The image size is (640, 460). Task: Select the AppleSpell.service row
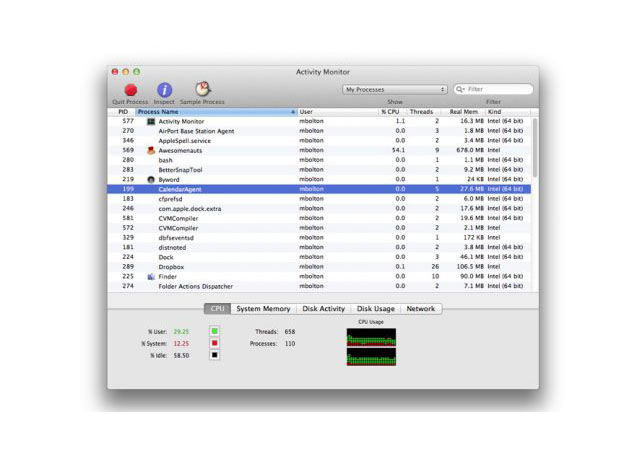click(x=319, y=141)
